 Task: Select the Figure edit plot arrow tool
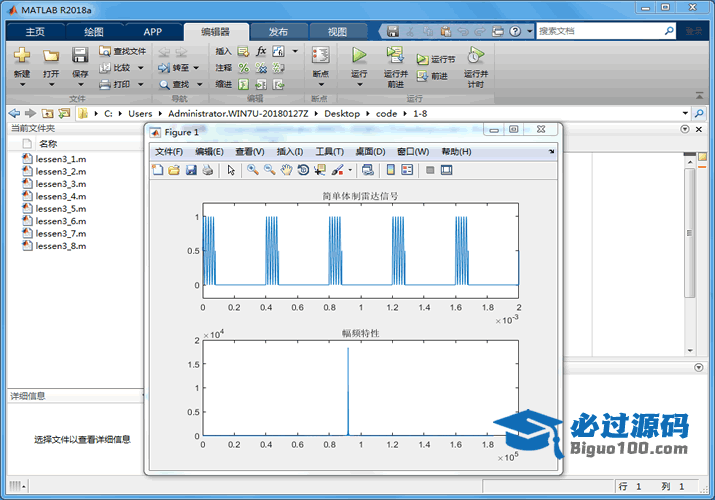tap(231, 170)
